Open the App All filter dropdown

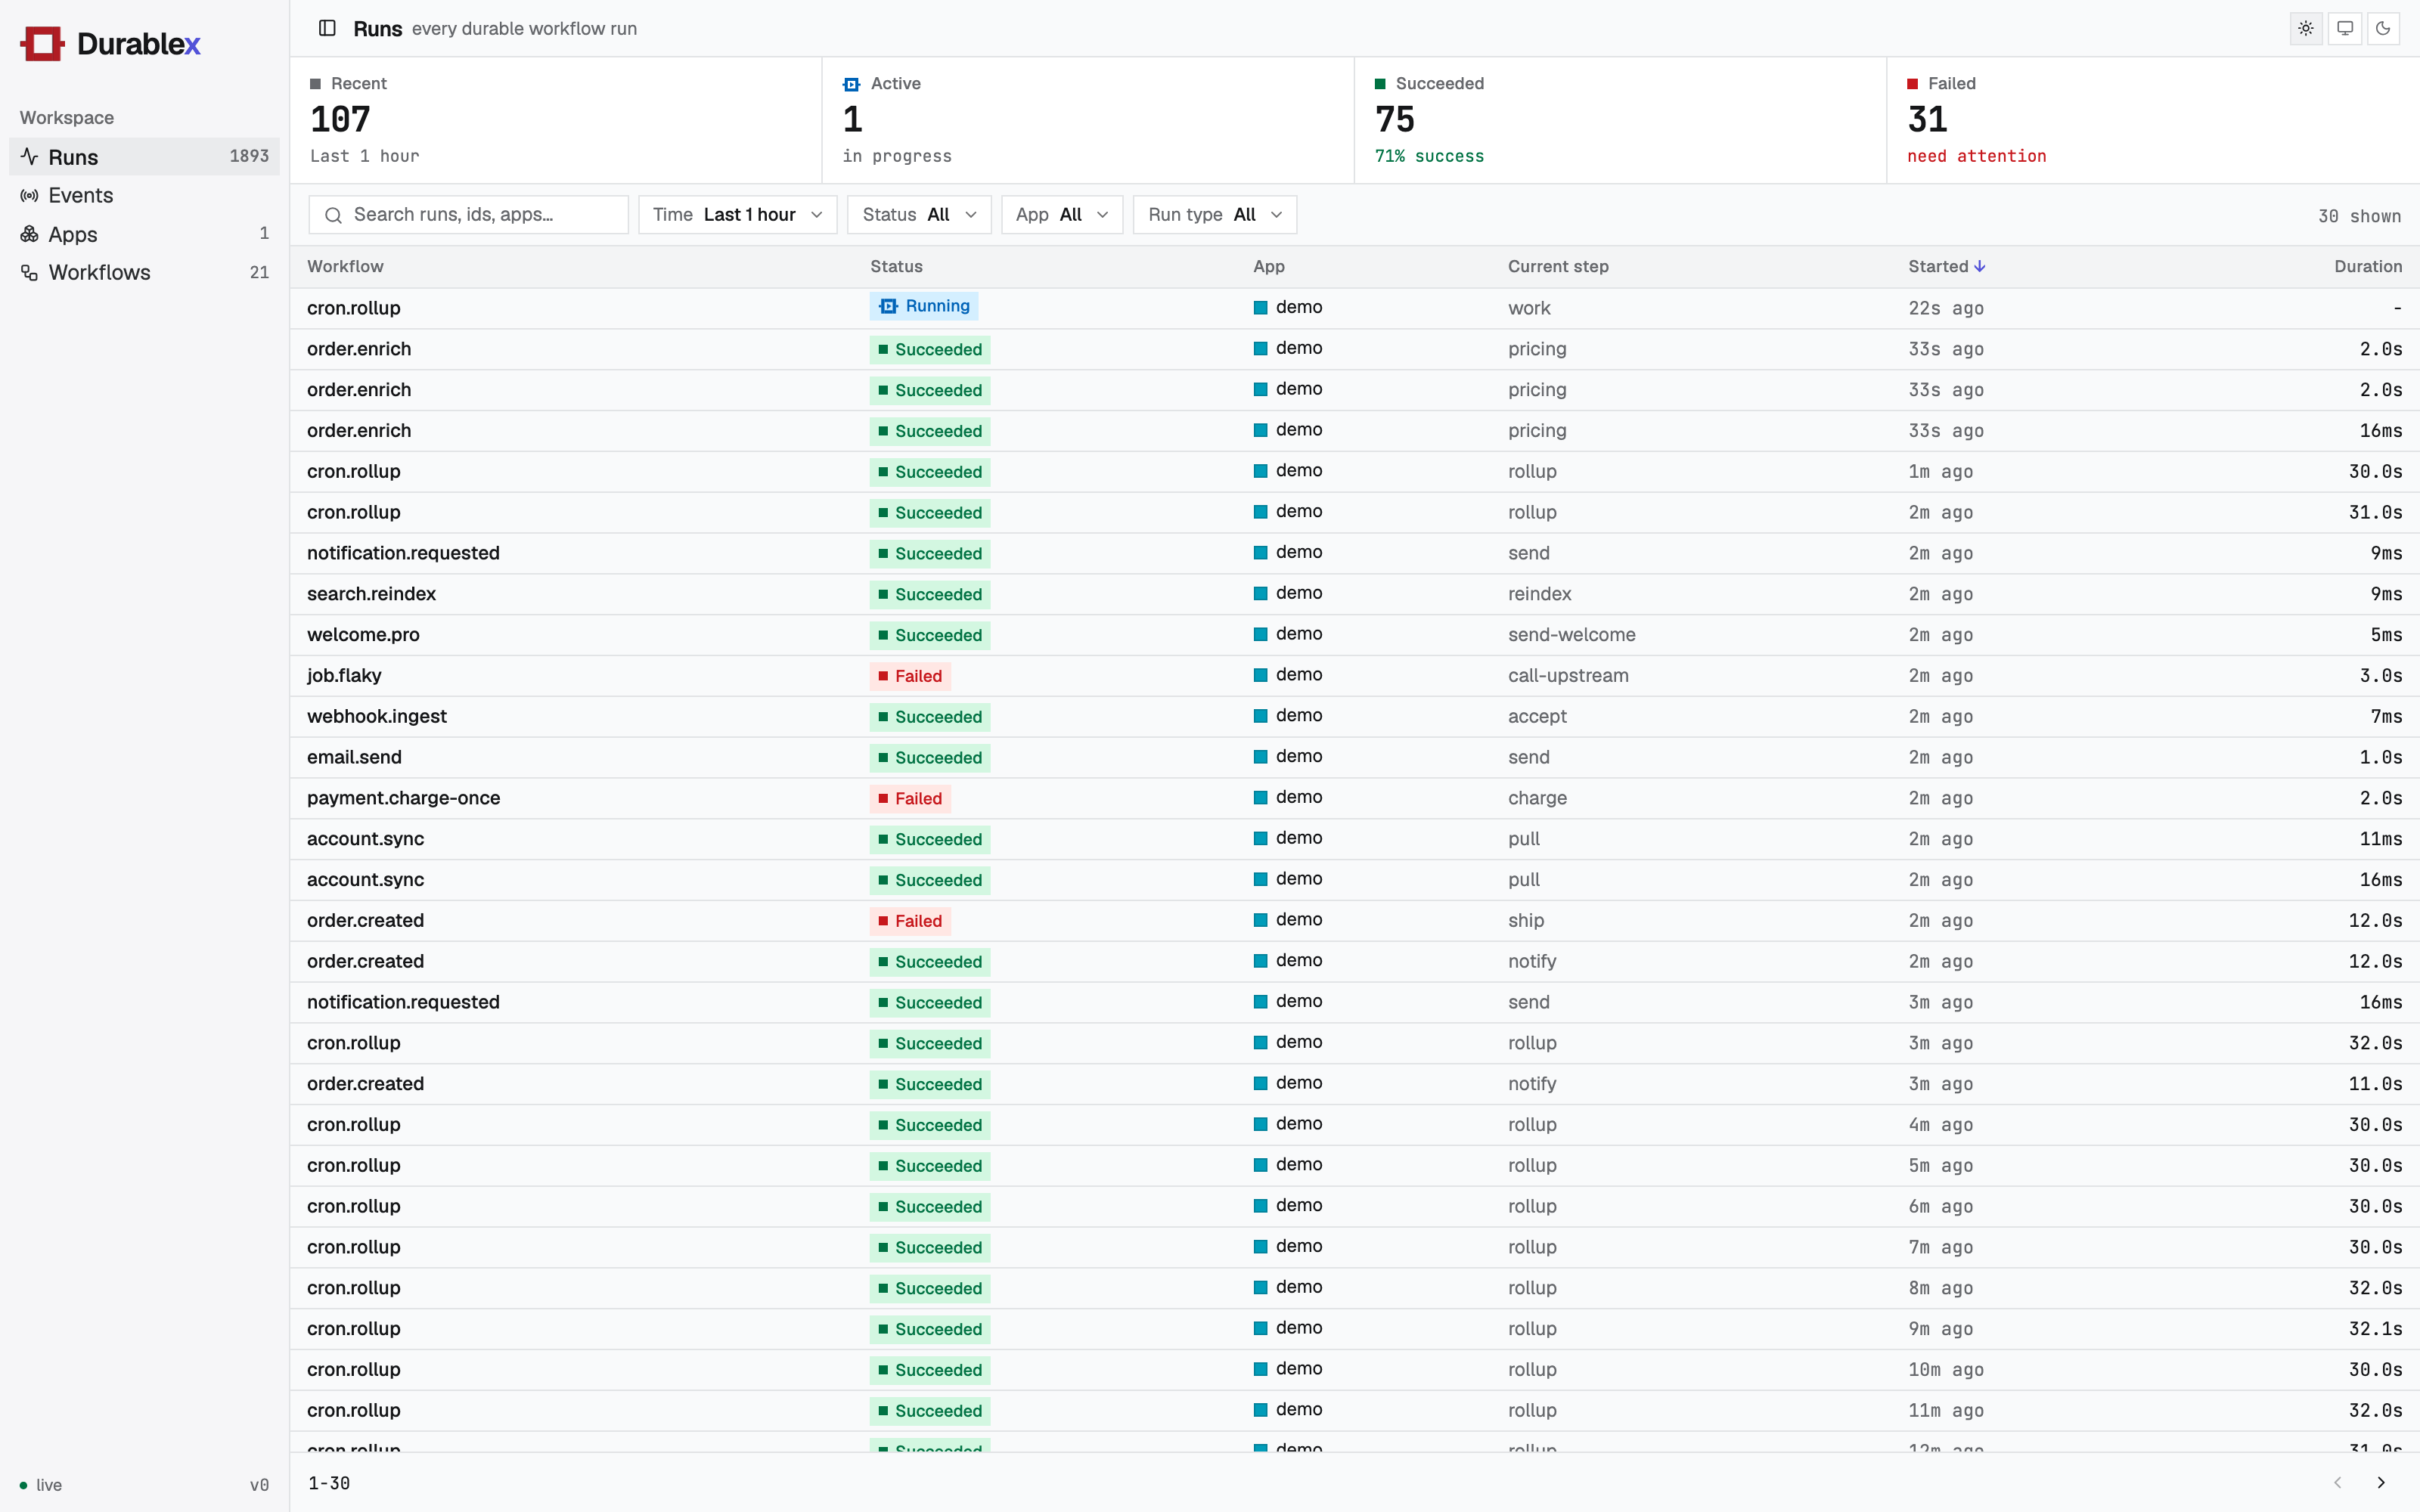pos(1061,215)
